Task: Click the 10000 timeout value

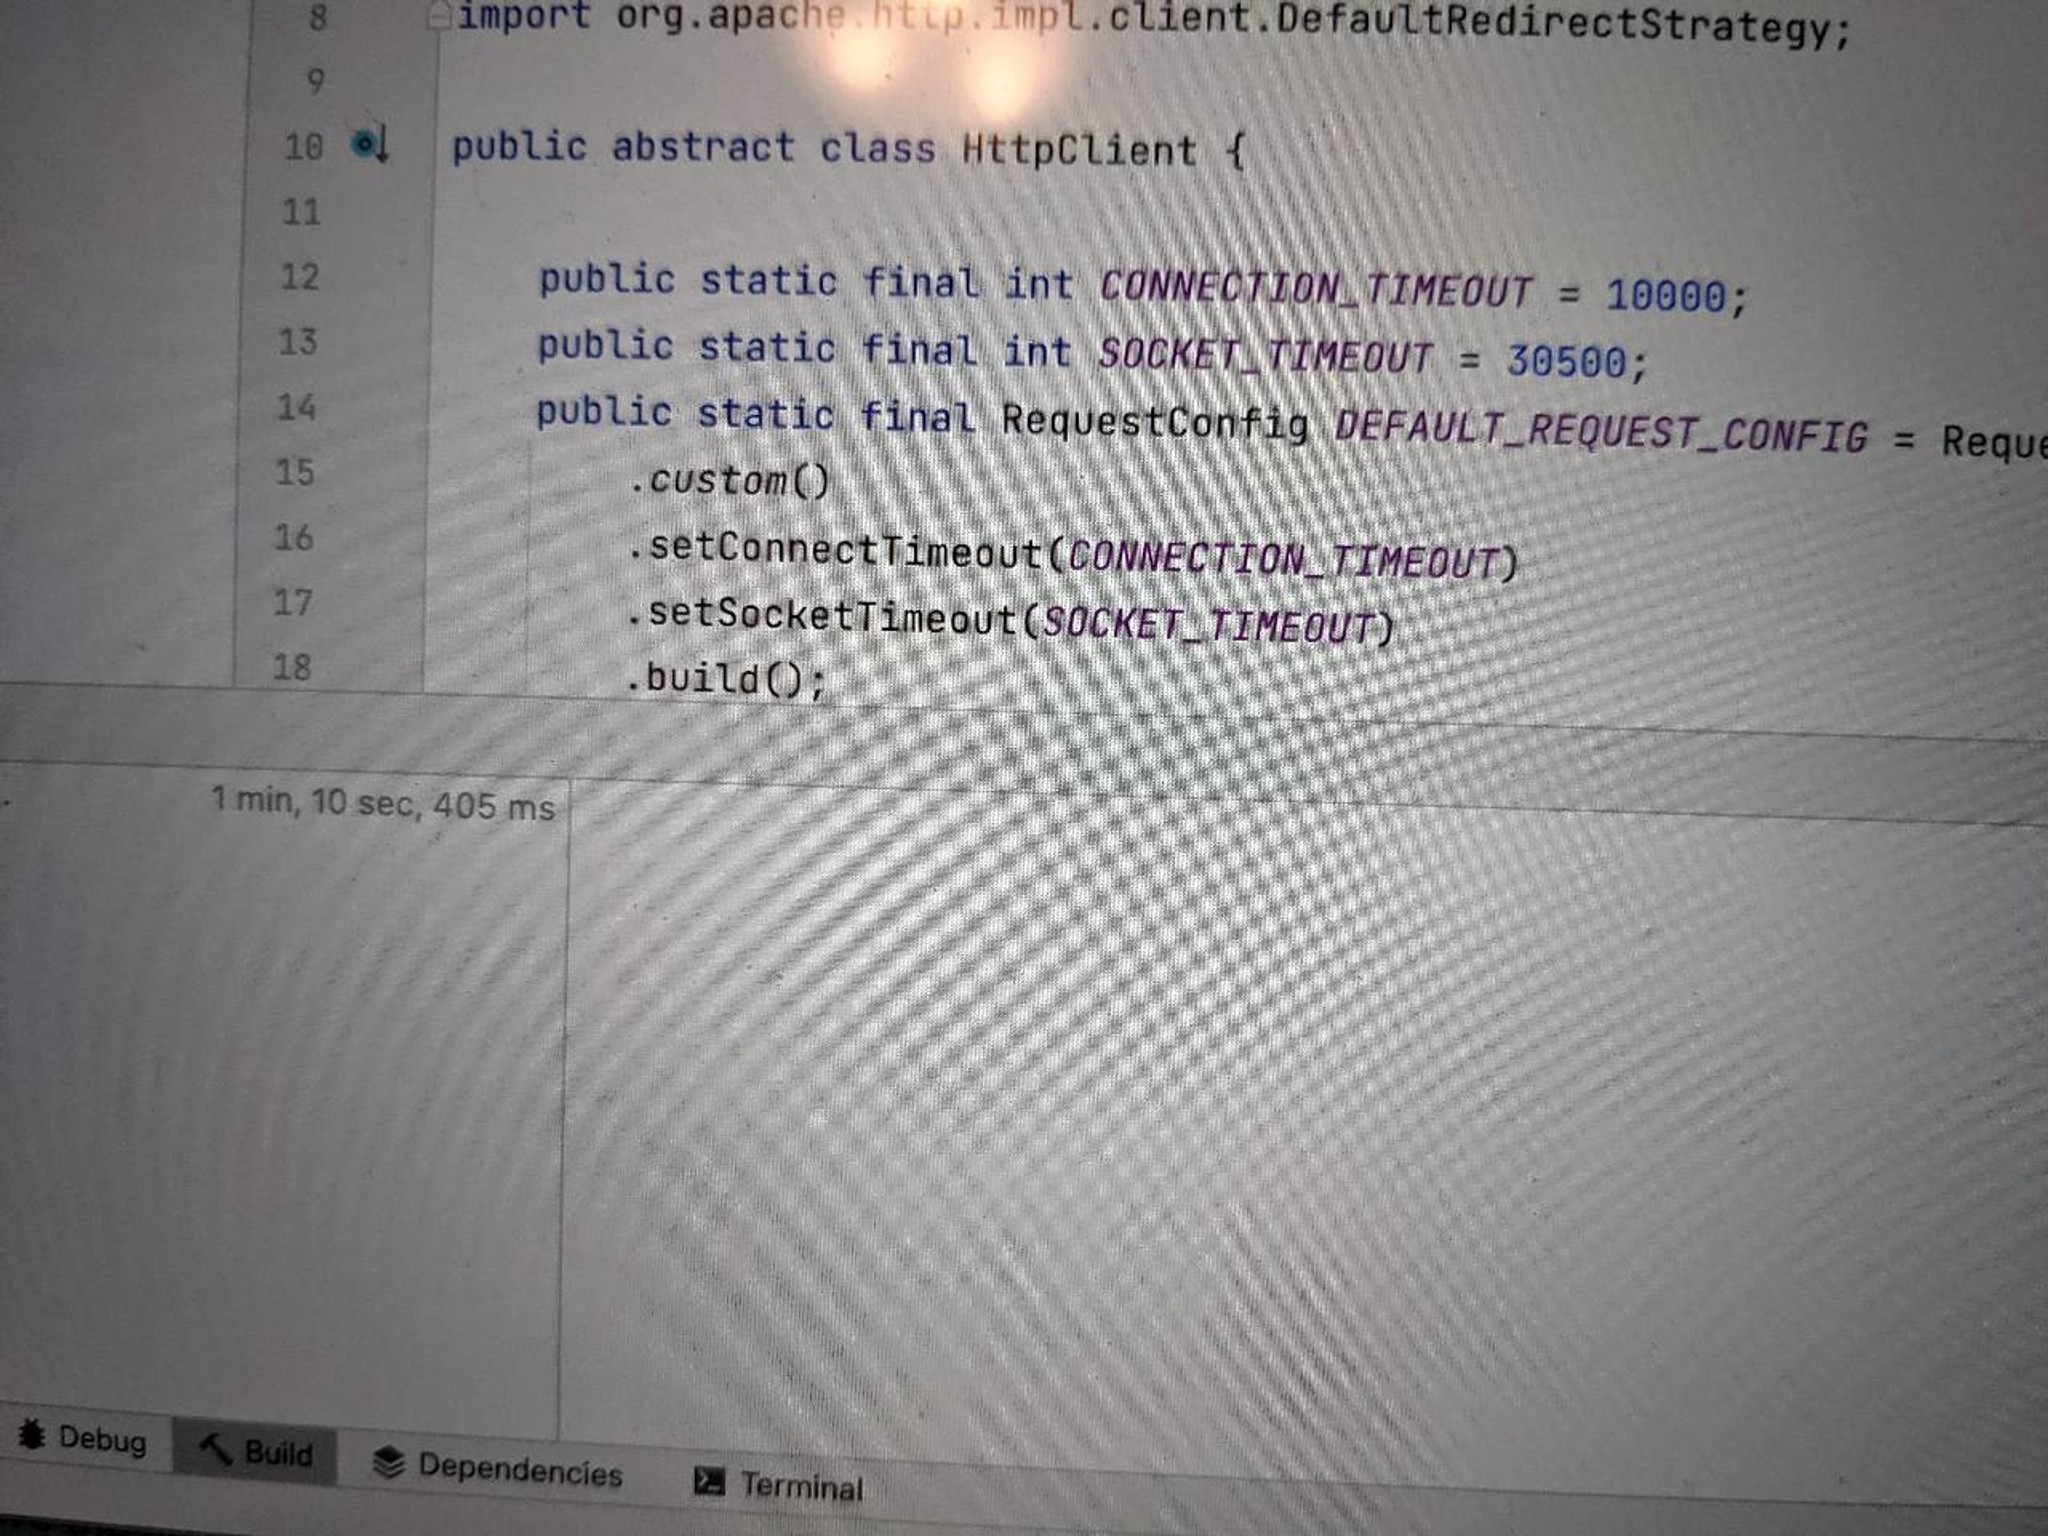Action: (1666, 296)
